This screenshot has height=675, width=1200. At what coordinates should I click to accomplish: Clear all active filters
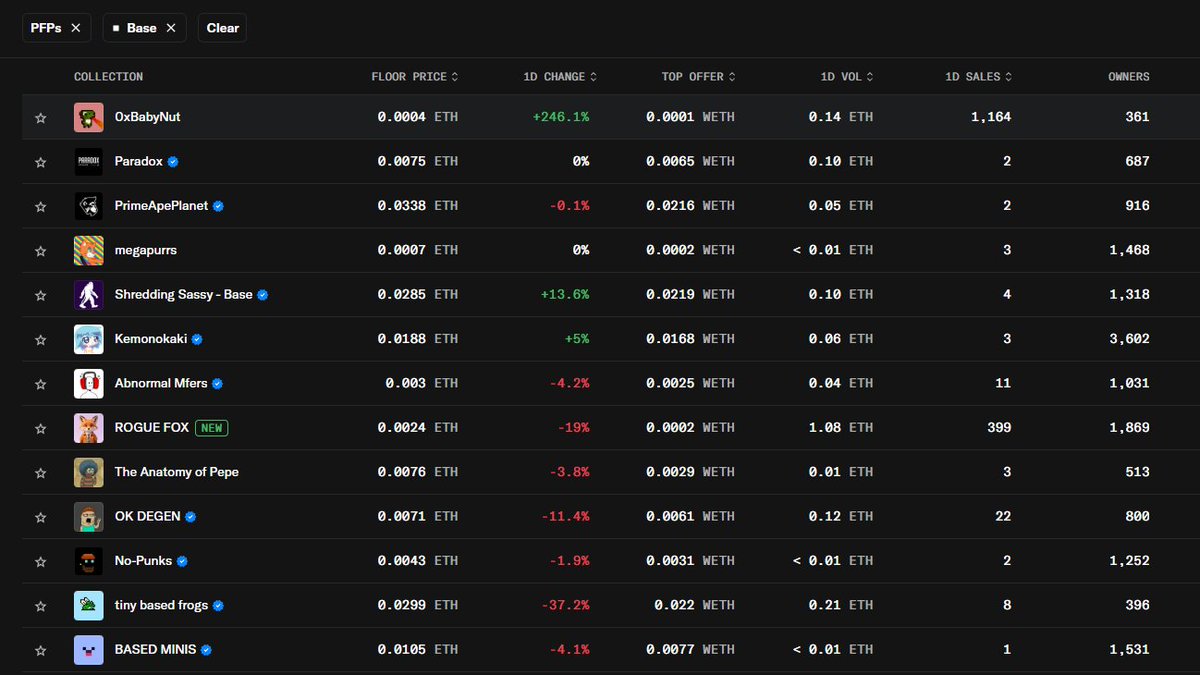pyautogui.click(x=222, y=28)
